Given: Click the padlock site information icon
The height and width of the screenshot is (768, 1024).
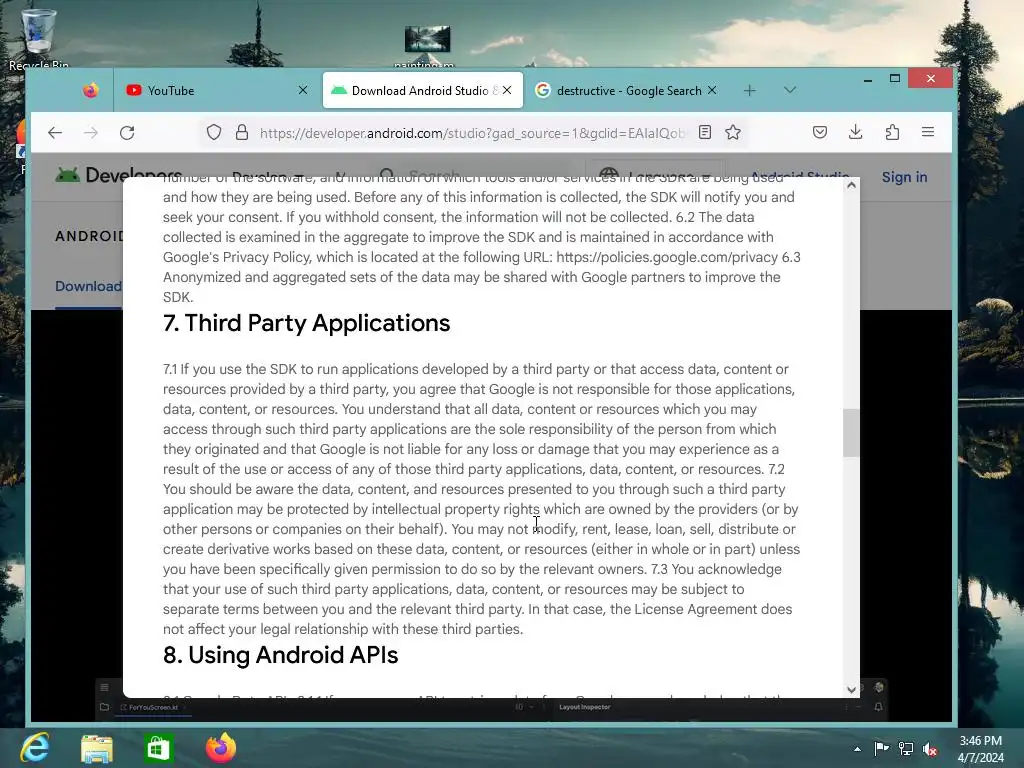Looking at the screenshot, I should [242, 133].
